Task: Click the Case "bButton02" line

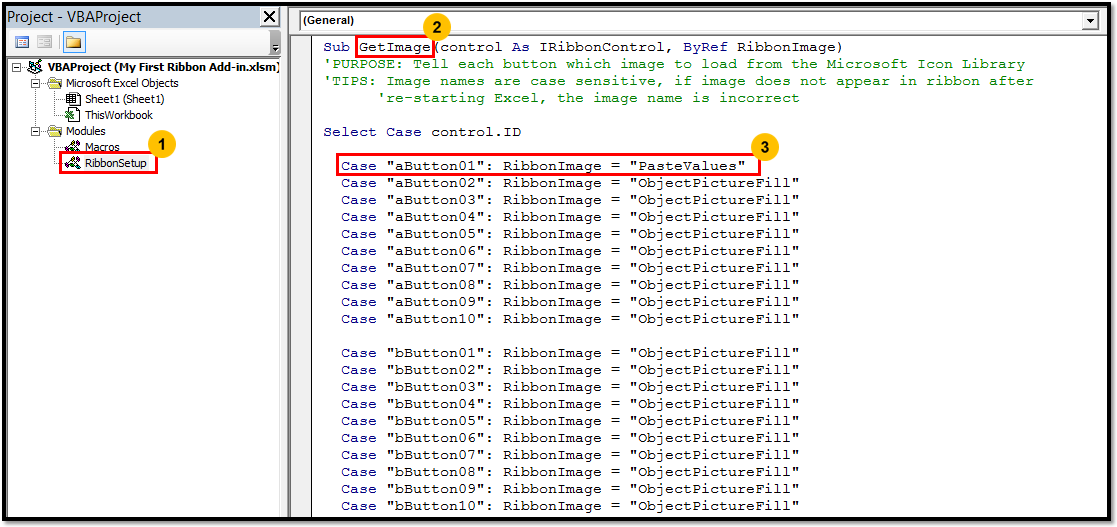Action: (570, 370)
